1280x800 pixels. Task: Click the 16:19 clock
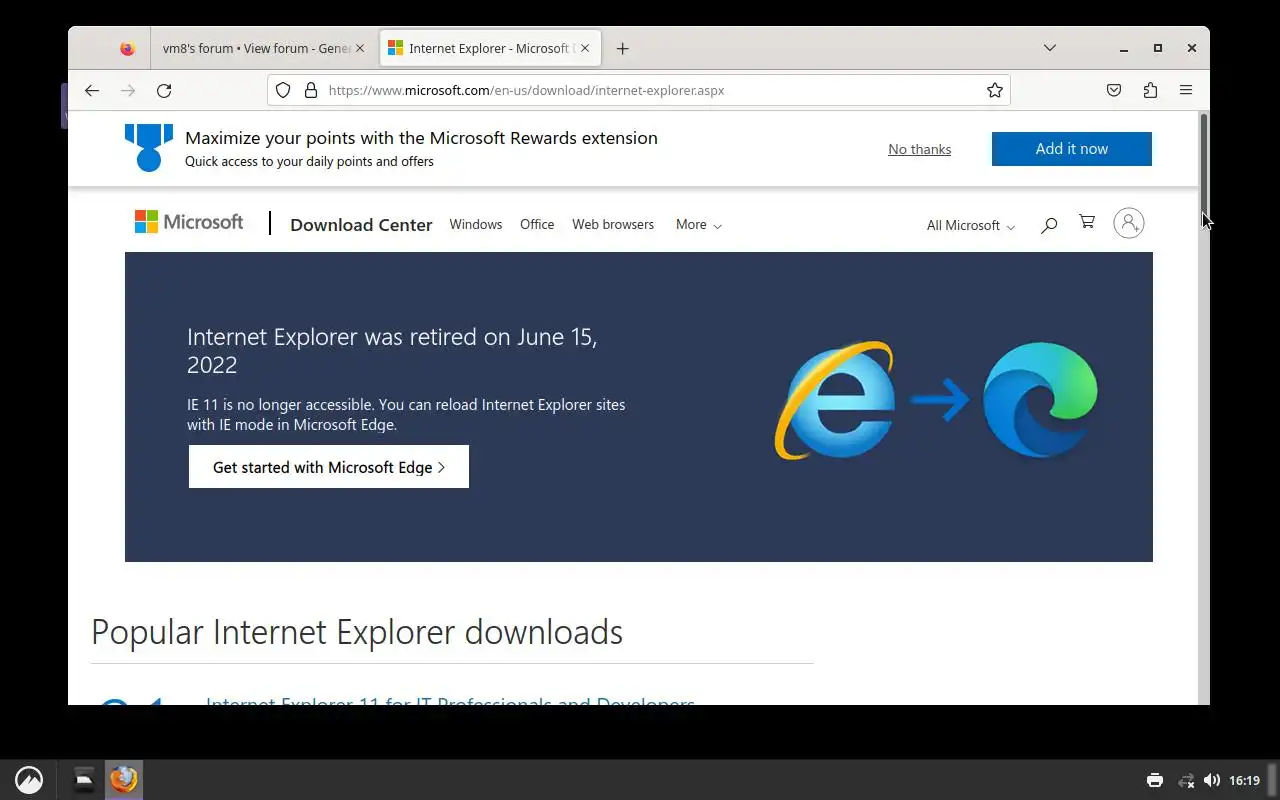click(x=1244, y=780)
